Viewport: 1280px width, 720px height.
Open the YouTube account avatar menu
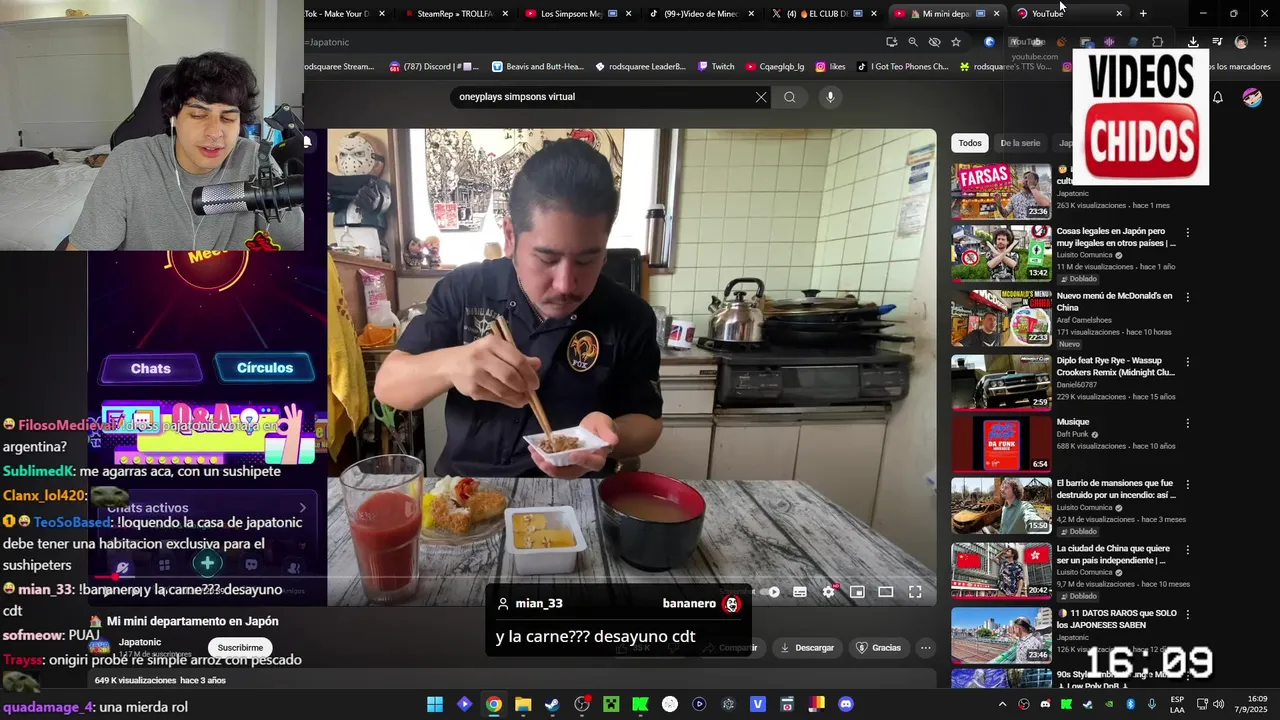coord(1252,97)
